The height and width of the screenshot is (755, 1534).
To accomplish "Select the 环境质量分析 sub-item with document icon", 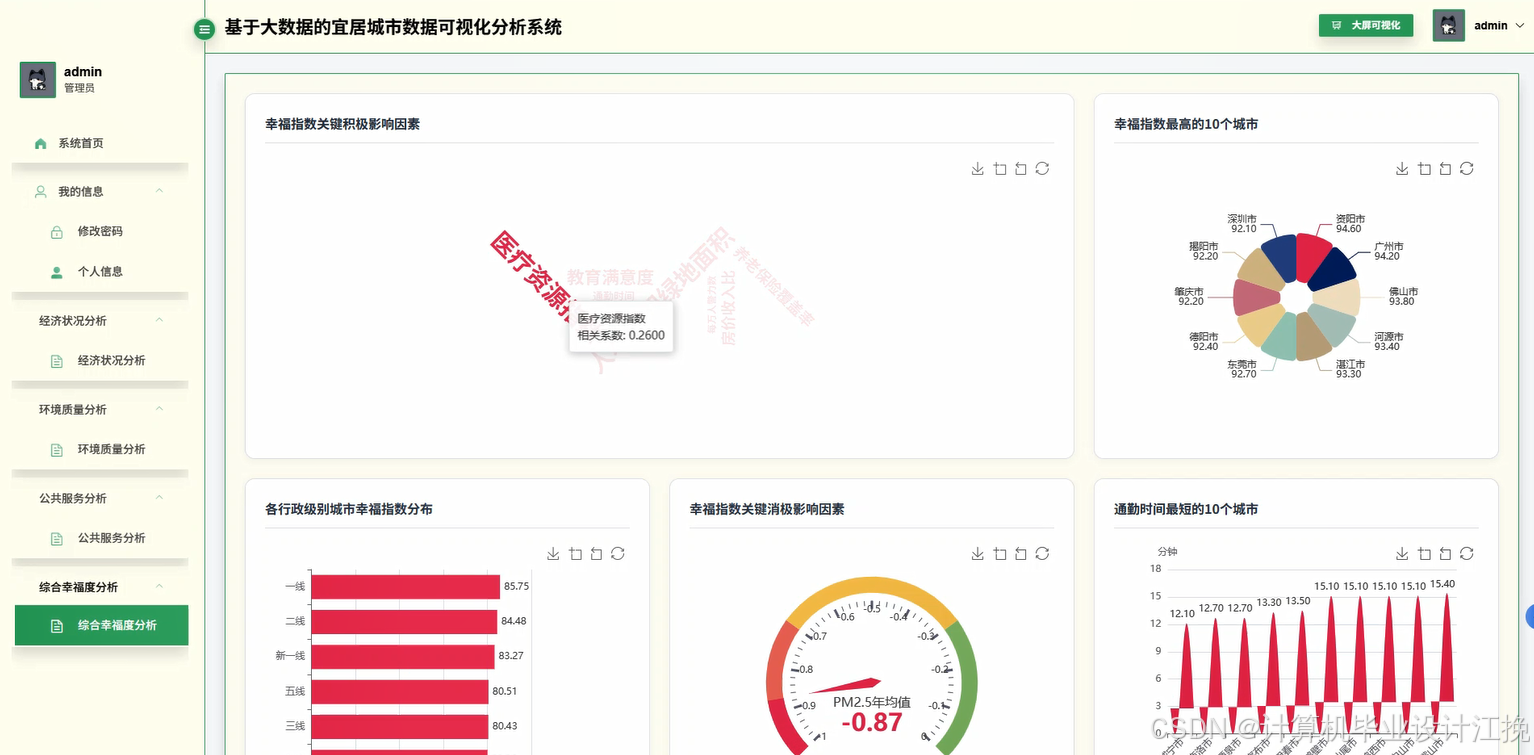I will coord(100,450).
